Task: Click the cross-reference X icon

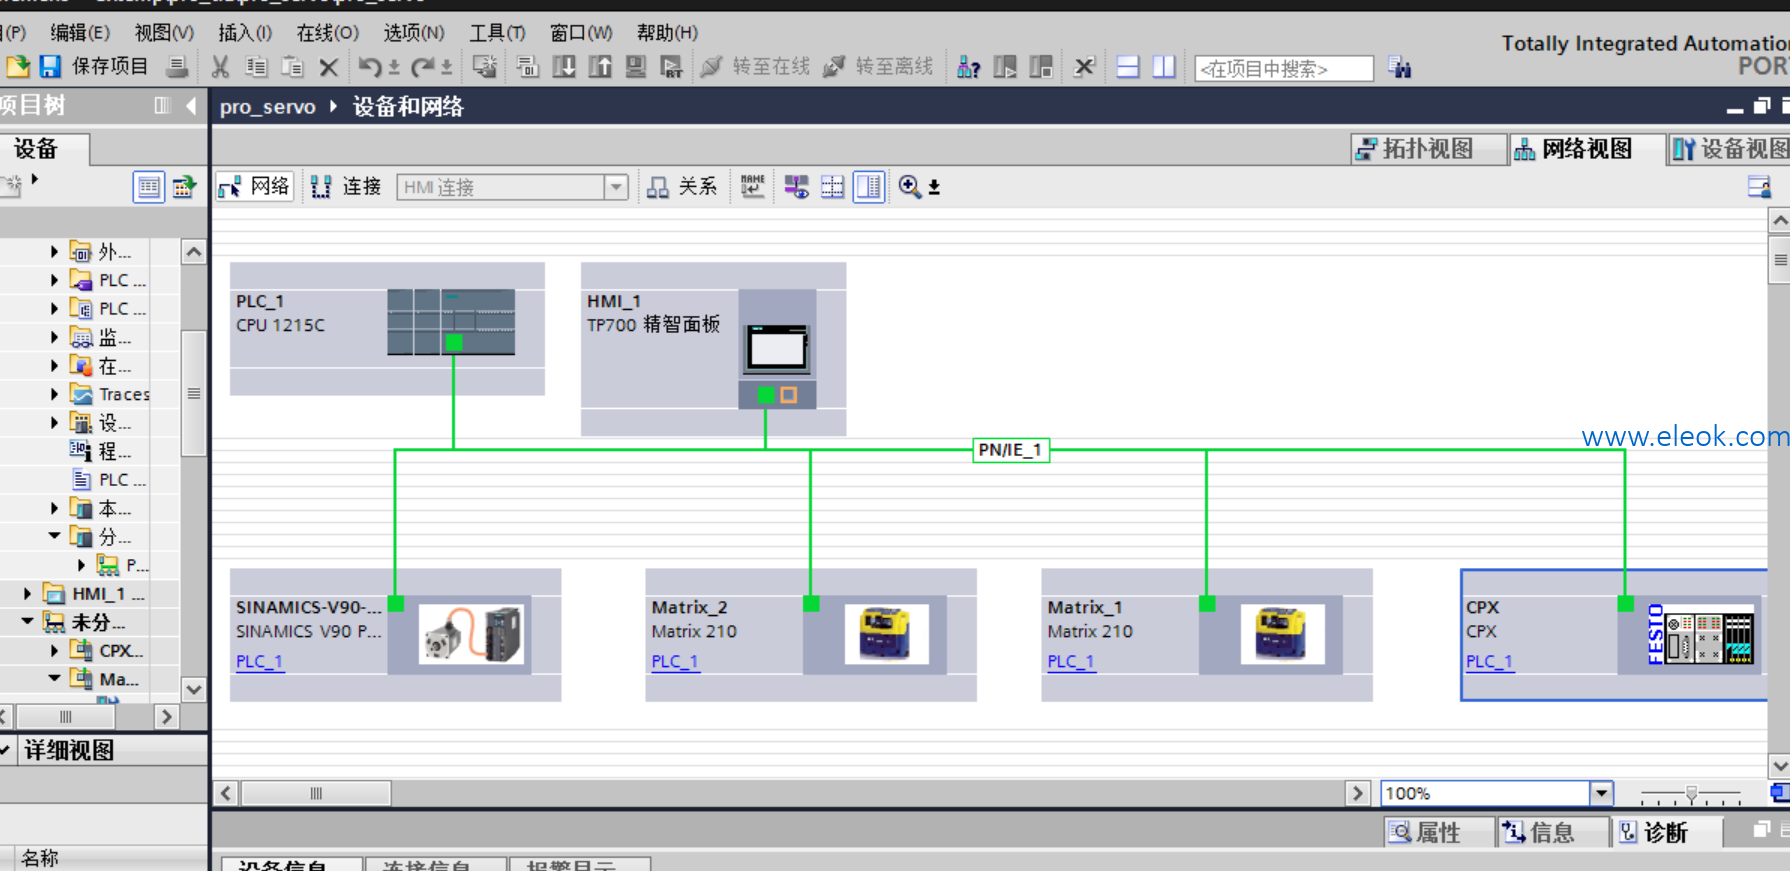Action: coord(1084,67)
